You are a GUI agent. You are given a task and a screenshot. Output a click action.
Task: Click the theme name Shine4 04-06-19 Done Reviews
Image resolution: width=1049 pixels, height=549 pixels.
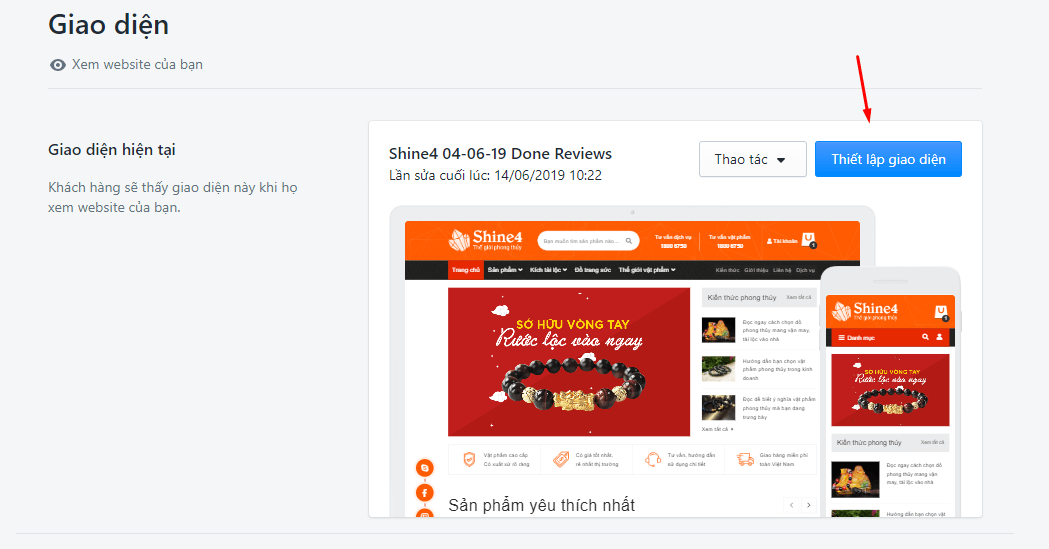coord(500,154)
